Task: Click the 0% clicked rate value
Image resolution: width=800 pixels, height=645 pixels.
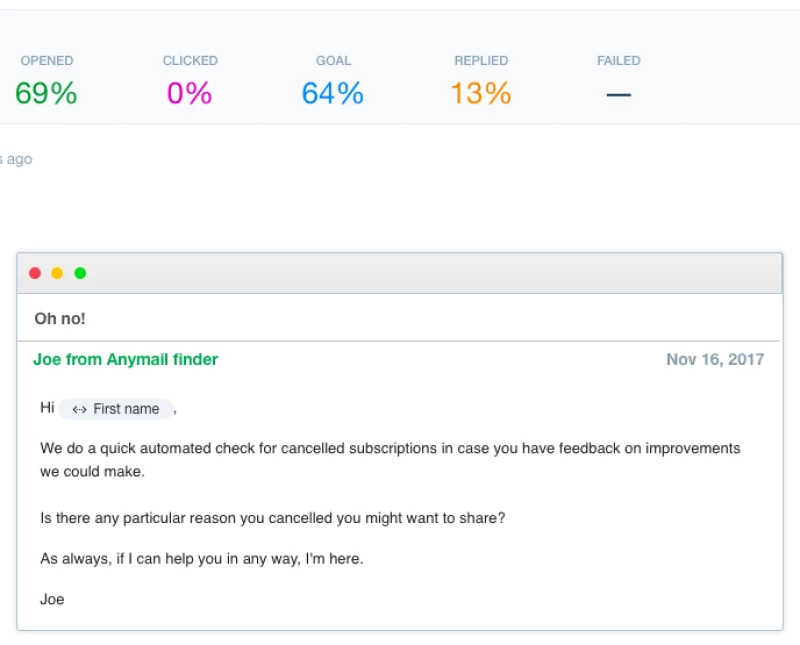Action: tap(190, 94)
